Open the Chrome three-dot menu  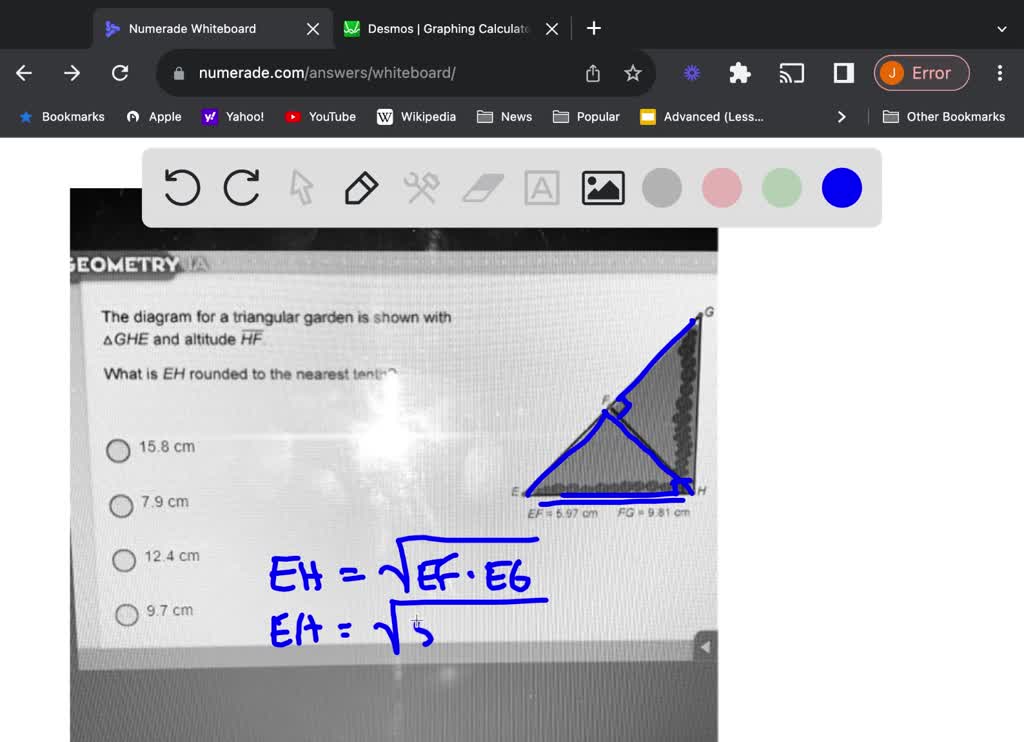point(999,73)
